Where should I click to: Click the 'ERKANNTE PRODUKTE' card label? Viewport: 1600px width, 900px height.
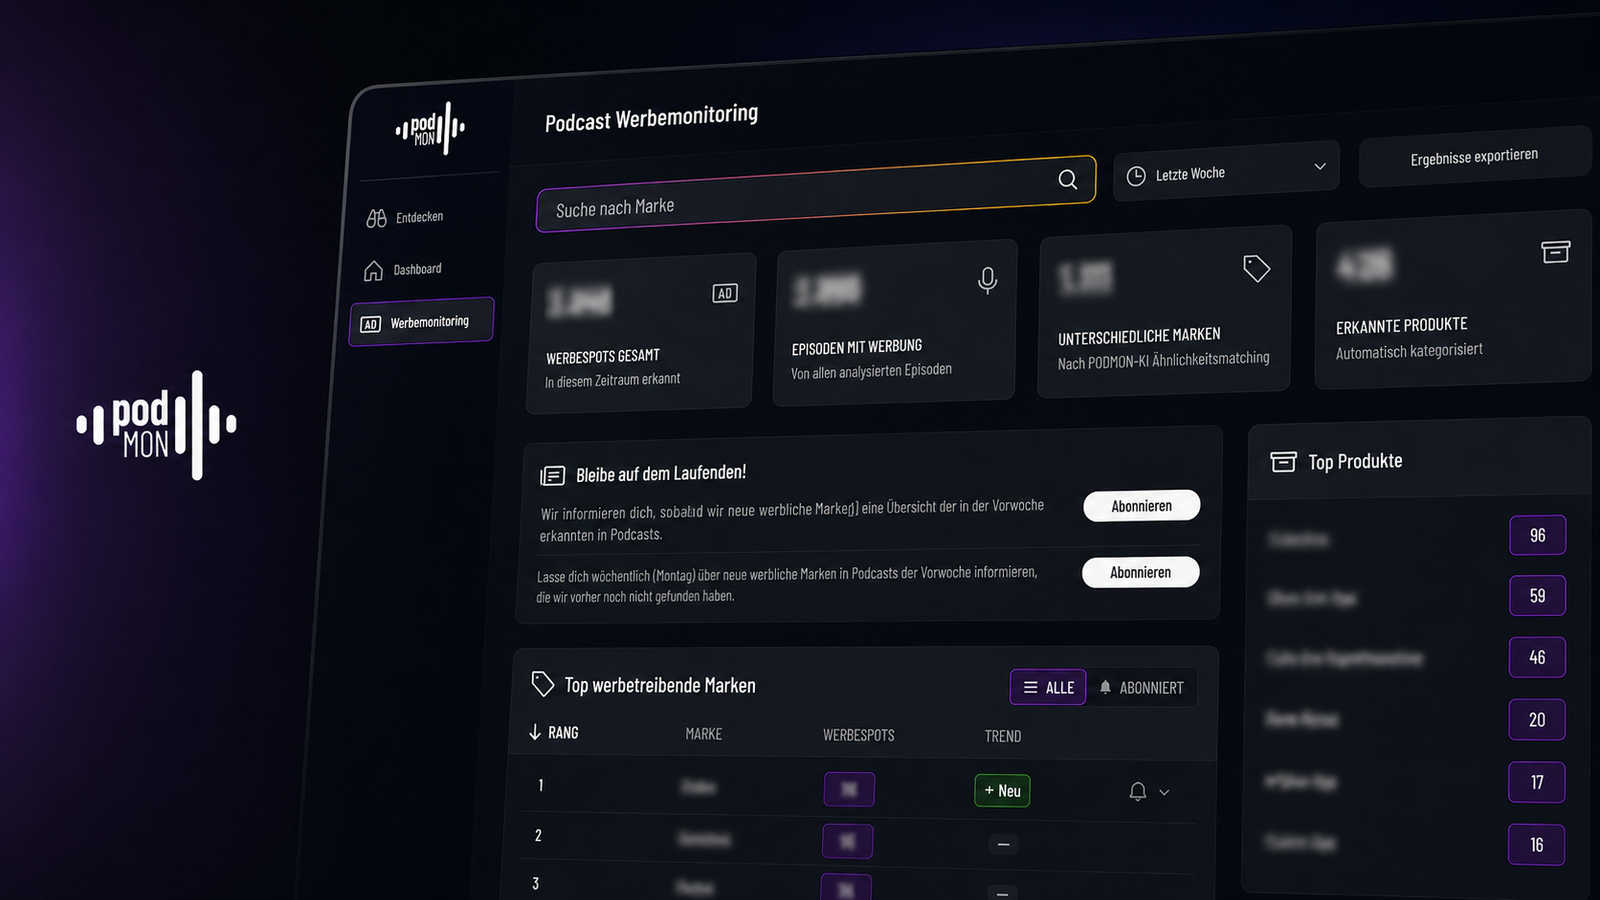[1402, 326]
